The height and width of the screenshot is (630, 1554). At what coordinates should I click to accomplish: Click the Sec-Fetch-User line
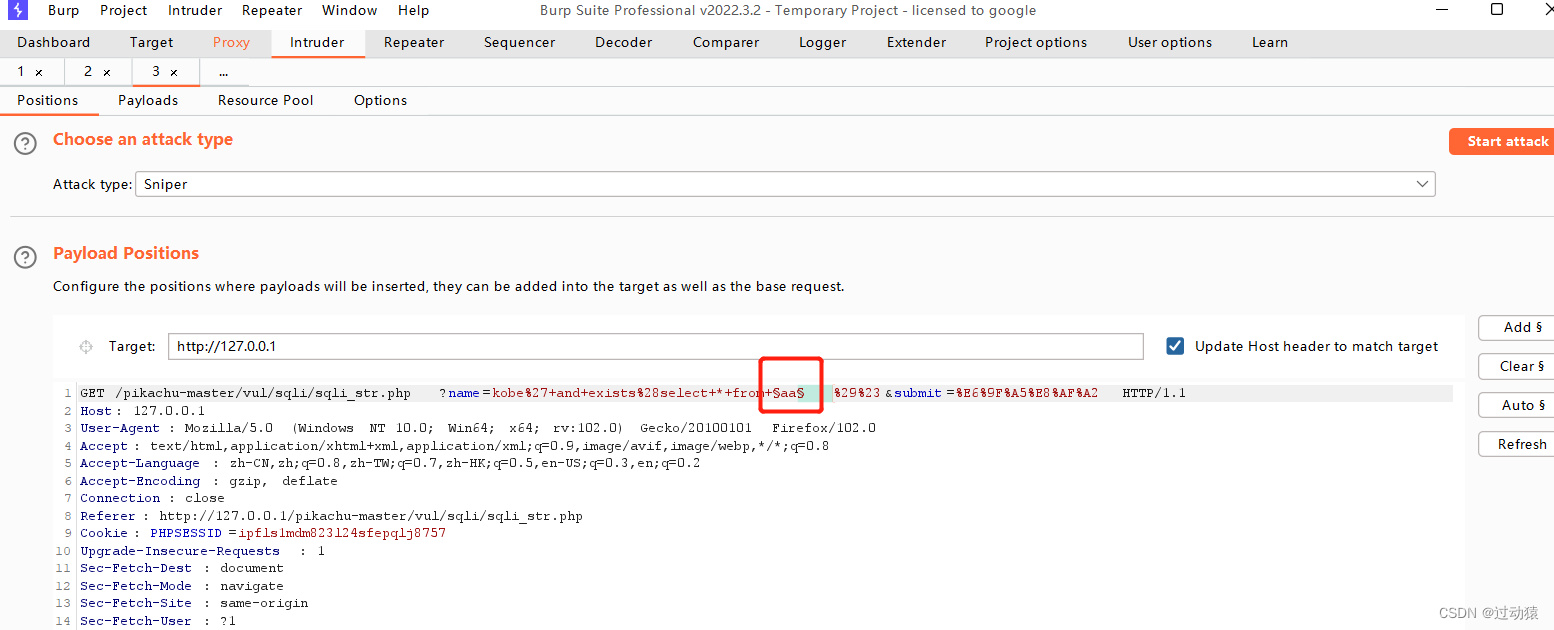(x=158, y=621)
